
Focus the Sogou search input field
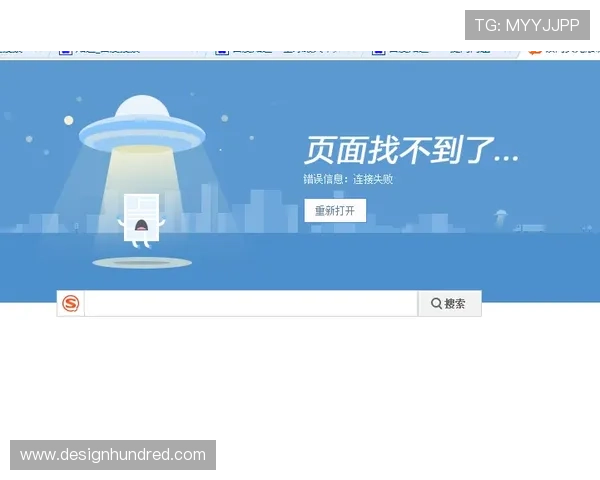tap(251, 304)
